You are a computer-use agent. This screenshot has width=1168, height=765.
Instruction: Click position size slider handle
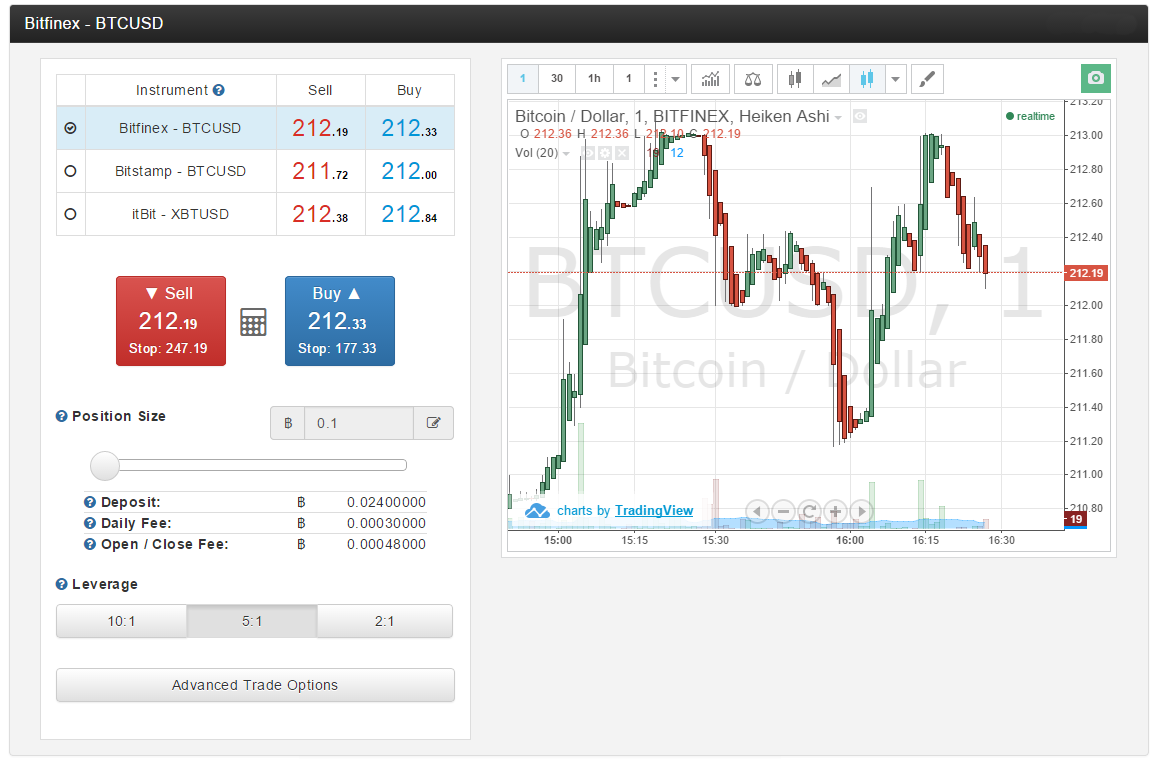(105, 466)
